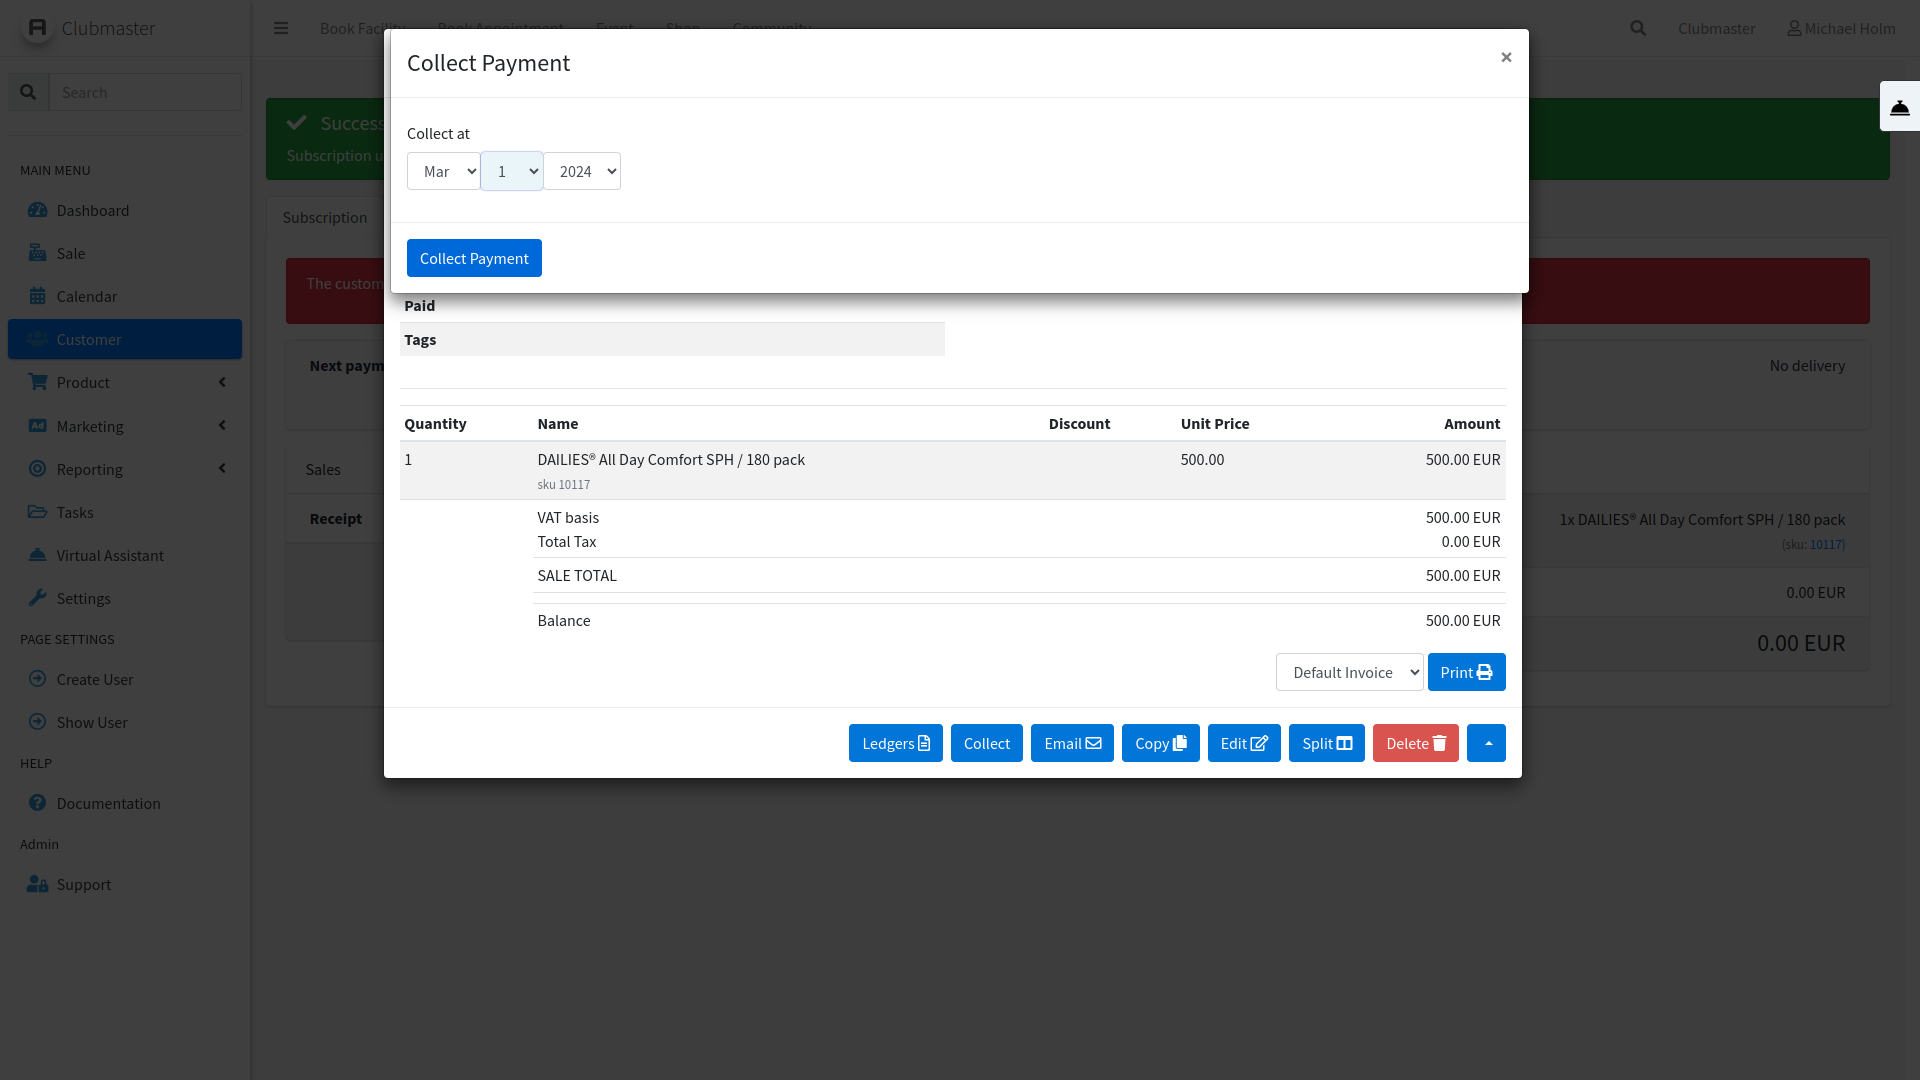Toggle the hamburger sidebar menu icon

pos(281,28)
